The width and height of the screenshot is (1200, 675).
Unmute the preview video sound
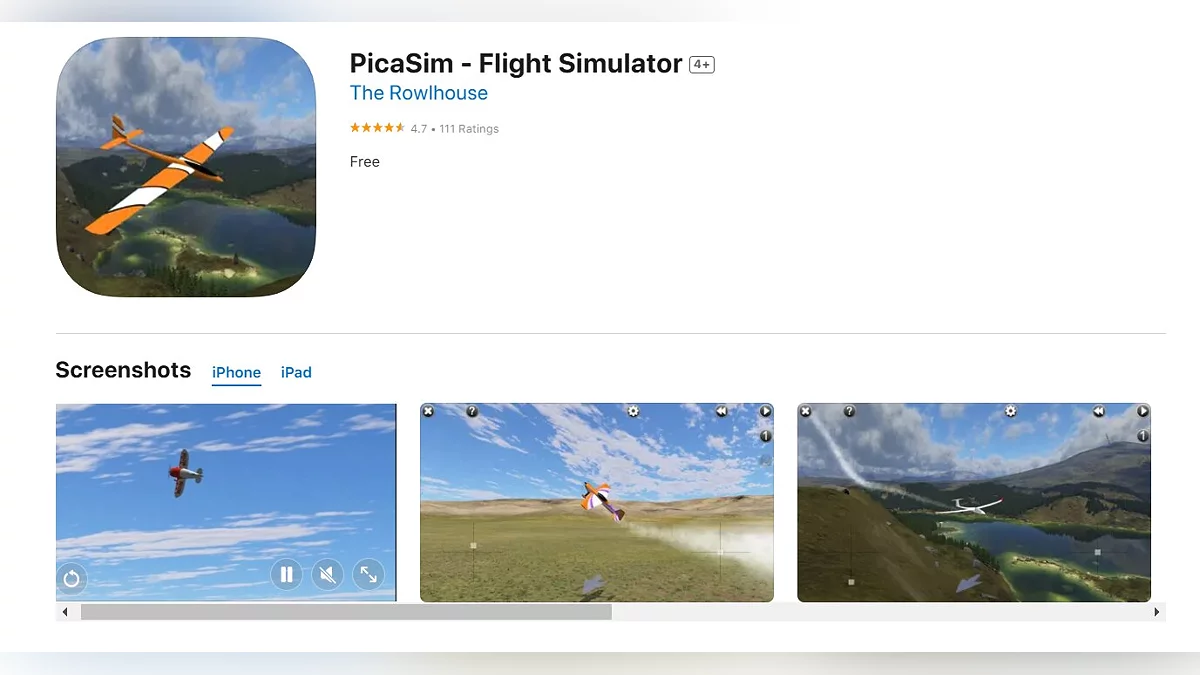pyautogui.click(x=327, y=574)
